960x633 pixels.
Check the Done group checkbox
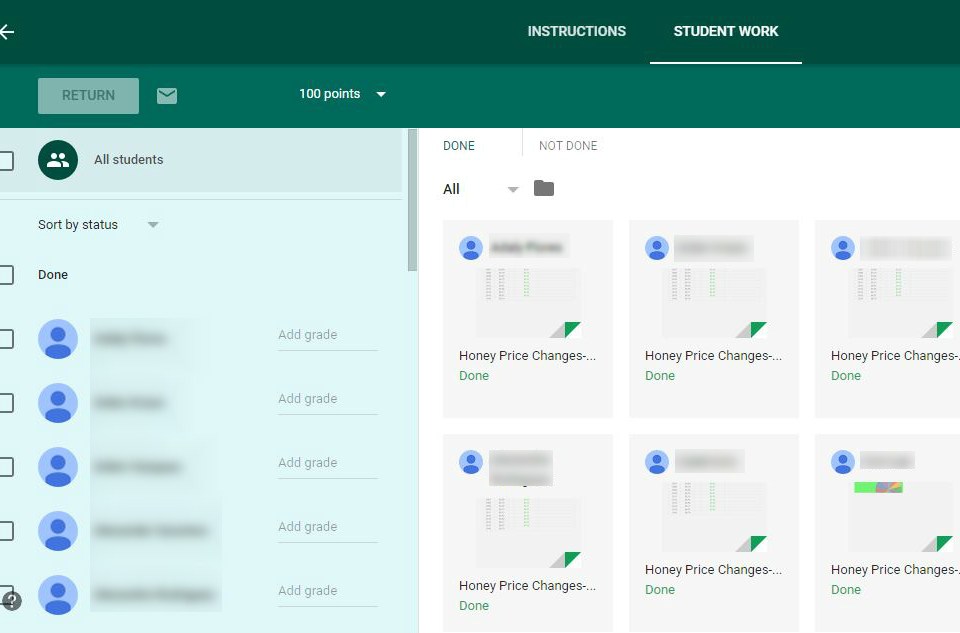[x=6, y=275]
